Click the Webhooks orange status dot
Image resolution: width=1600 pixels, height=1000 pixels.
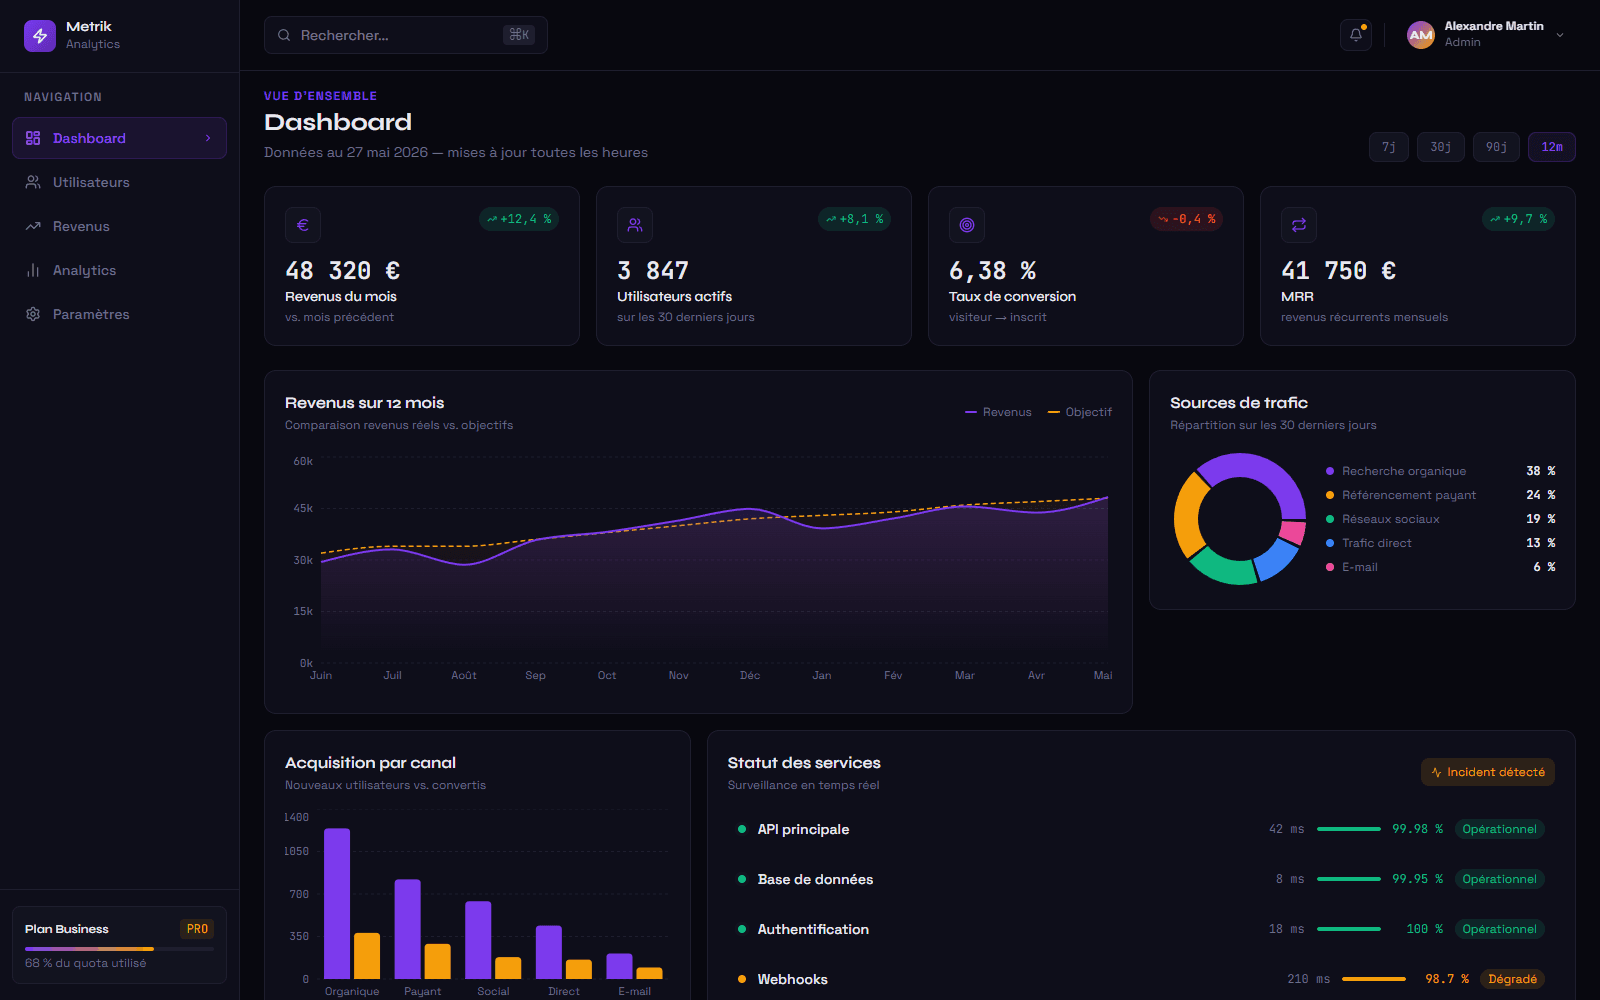742,979
